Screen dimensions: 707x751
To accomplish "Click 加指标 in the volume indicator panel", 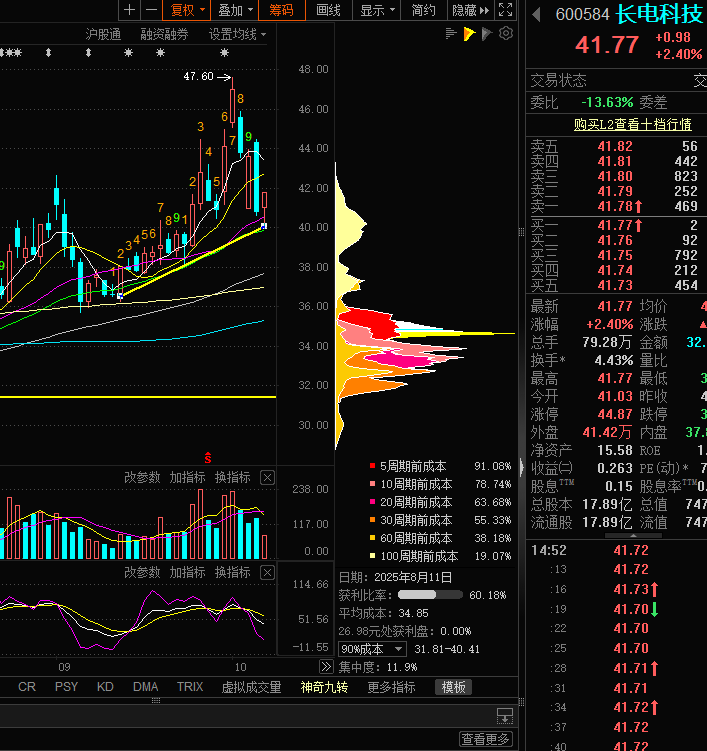I will 187,478.
